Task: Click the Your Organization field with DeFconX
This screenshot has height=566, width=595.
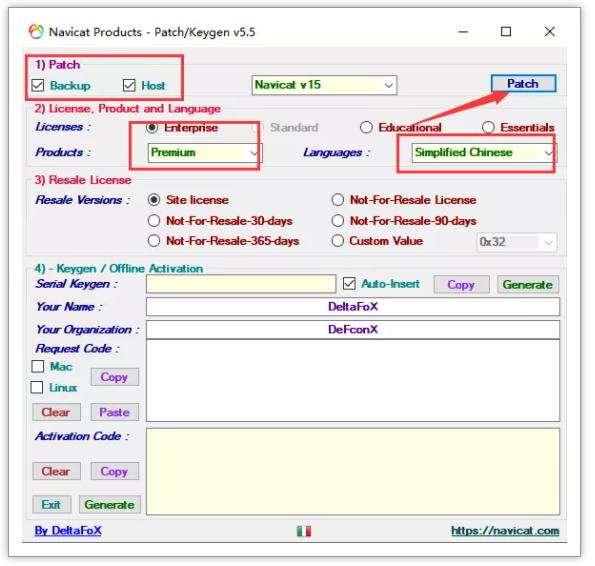Action: tap(353, 329)
